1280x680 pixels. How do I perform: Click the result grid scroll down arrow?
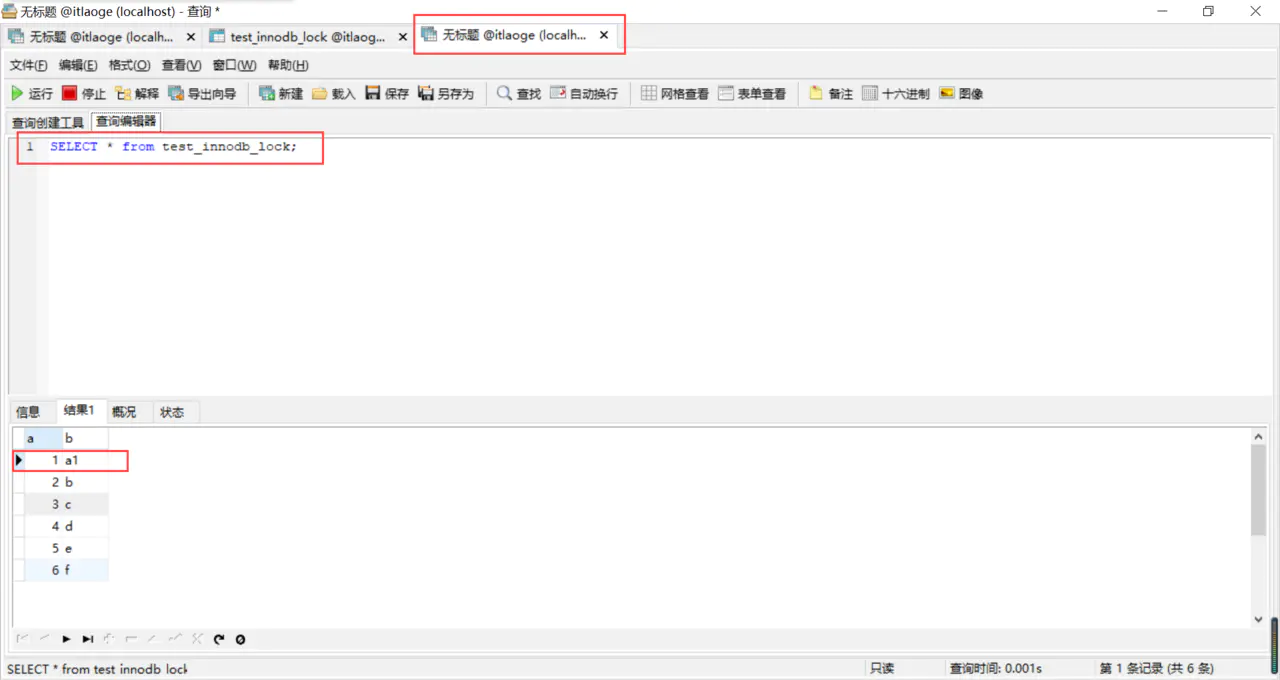click(x=1258, y=619)
